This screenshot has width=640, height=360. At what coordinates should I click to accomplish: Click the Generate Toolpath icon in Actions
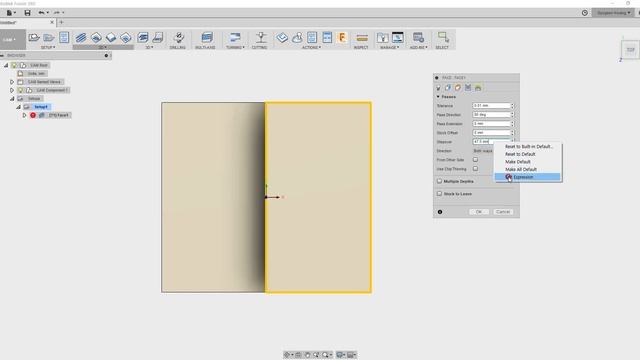pyautogui.click(x=282, y=38)
